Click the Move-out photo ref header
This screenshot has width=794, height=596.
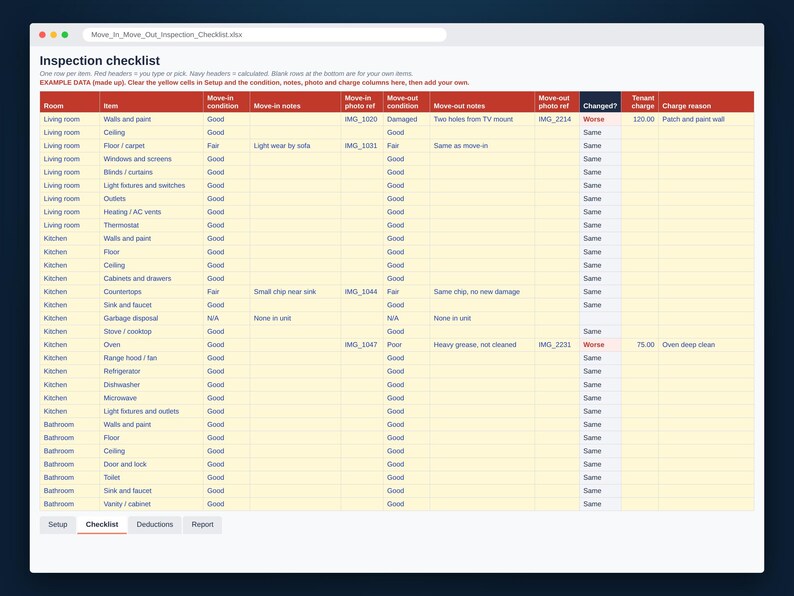pyautogui.click(x=557, y=102)
